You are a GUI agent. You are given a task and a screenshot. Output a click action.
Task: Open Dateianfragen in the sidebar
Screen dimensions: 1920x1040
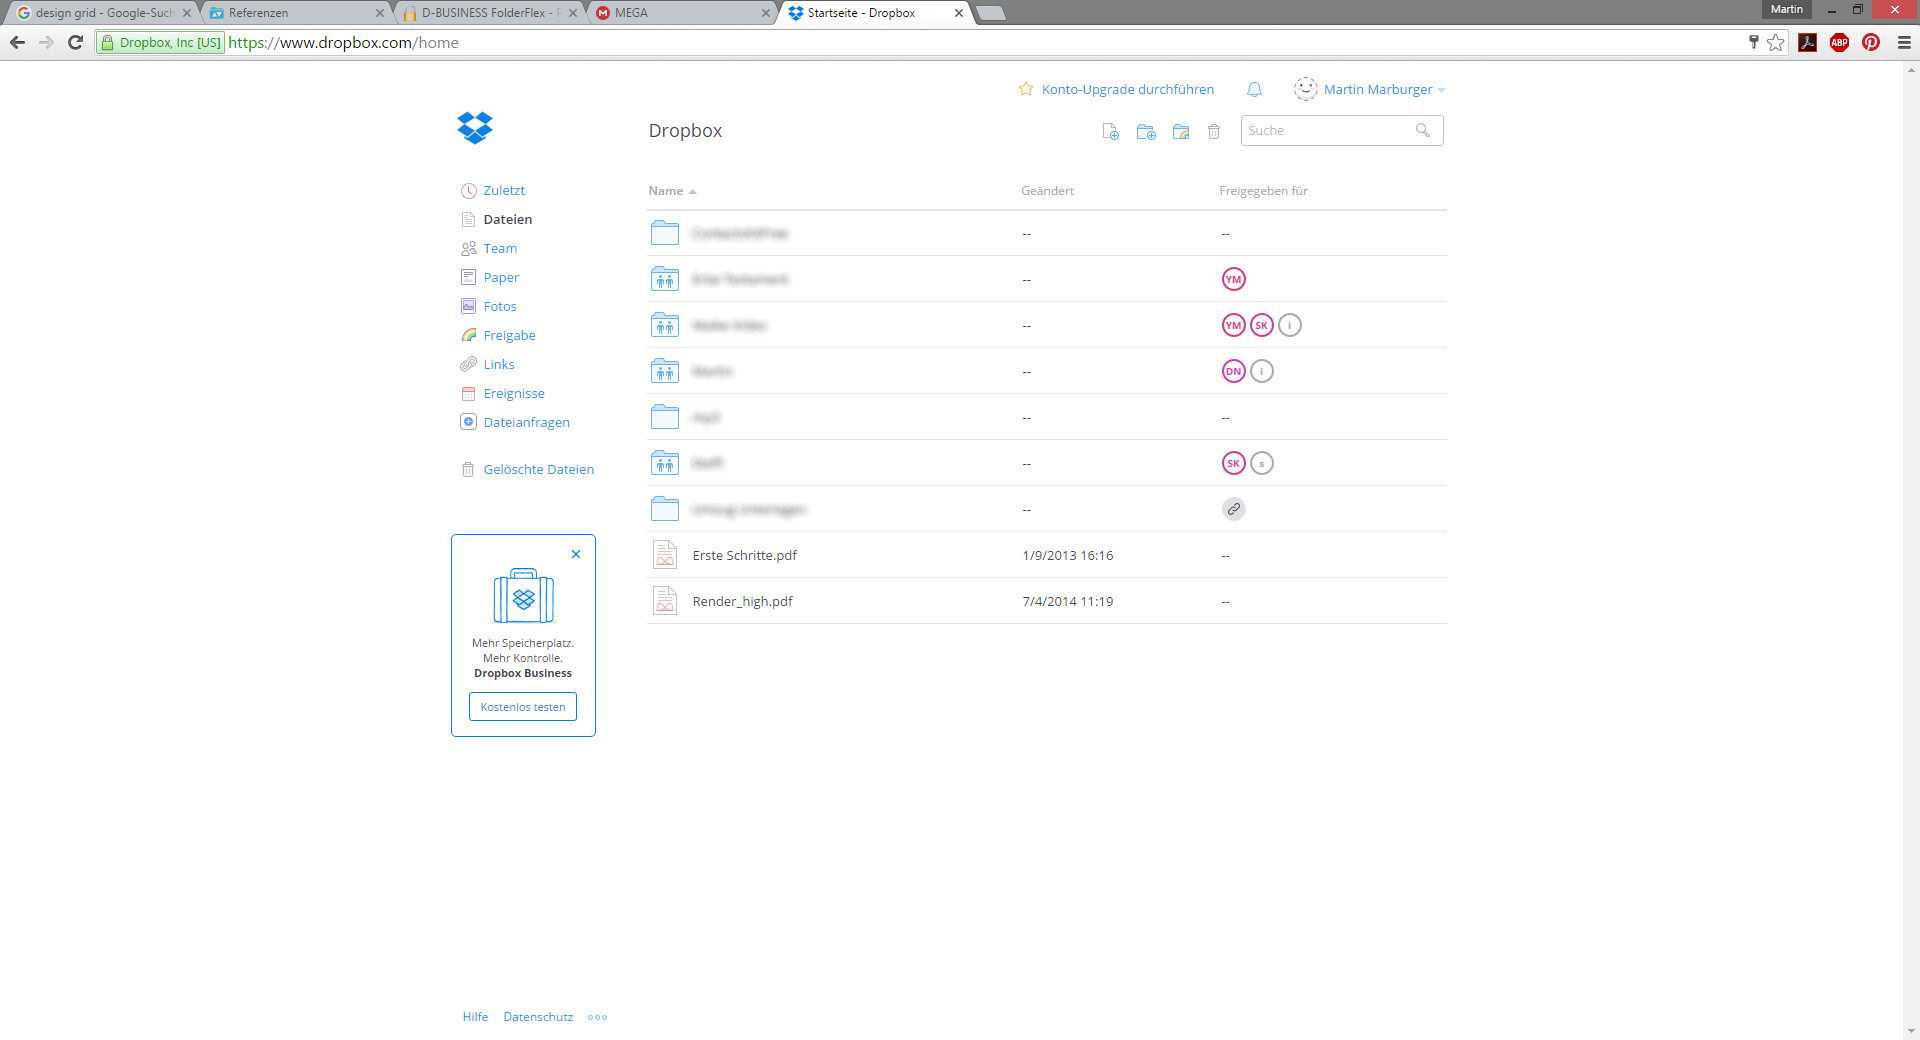click(526, 422)
